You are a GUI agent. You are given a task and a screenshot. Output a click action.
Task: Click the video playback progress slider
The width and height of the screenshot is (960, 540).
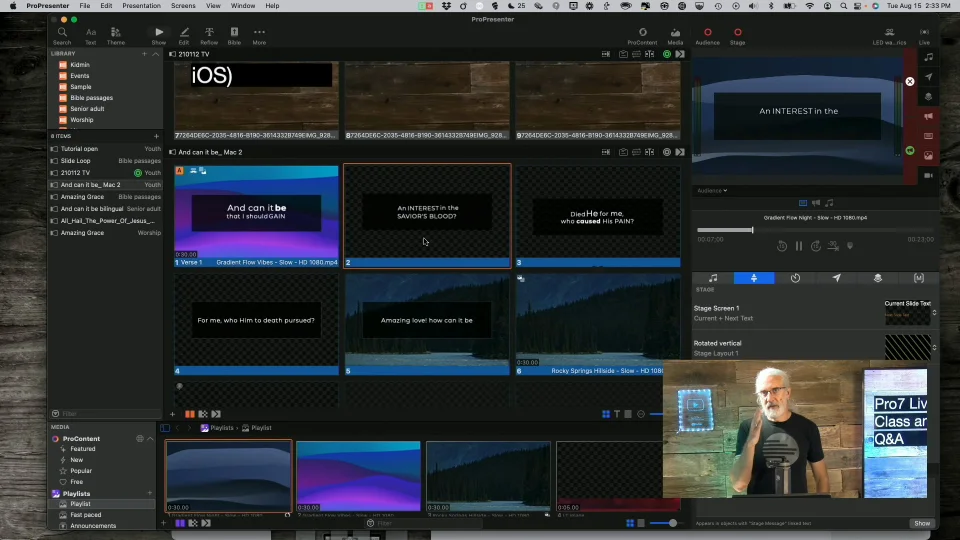(752, 230)
